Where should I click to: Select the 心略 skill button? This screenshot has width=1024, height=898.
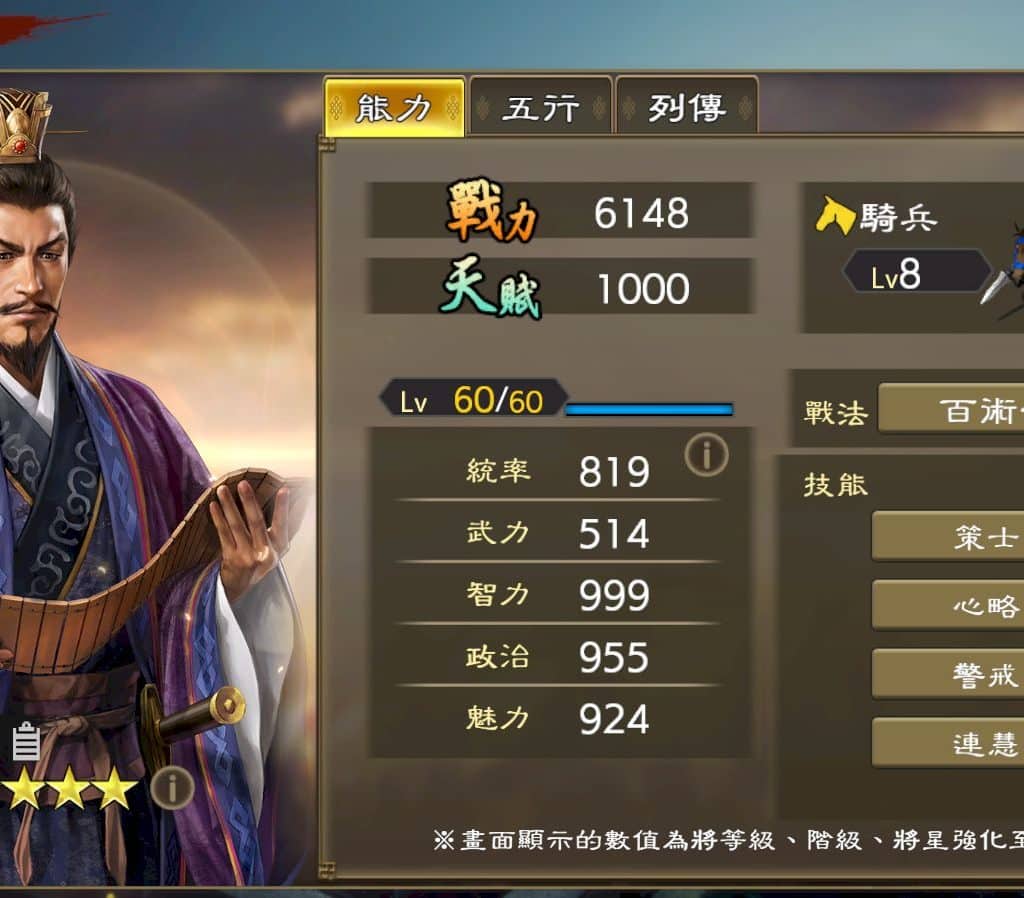948,605
